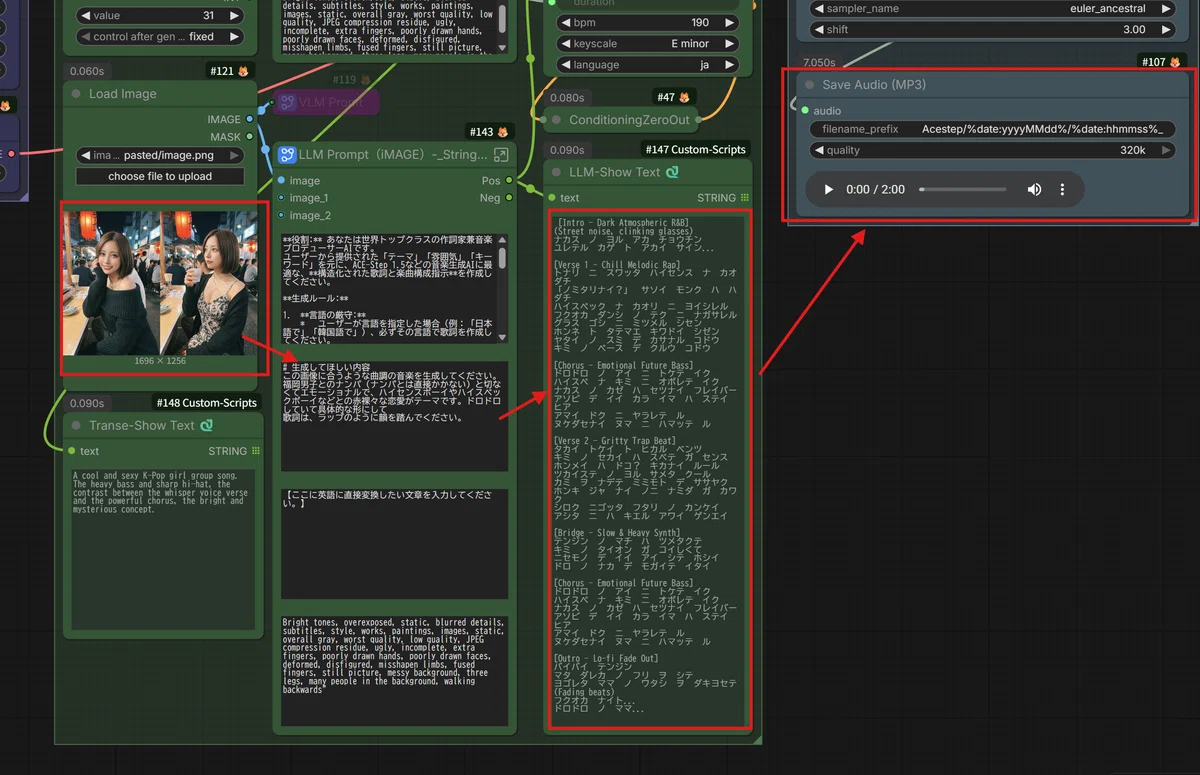
Task: Click the expand icon on LLM Prompt node
Action: (501, 155)
